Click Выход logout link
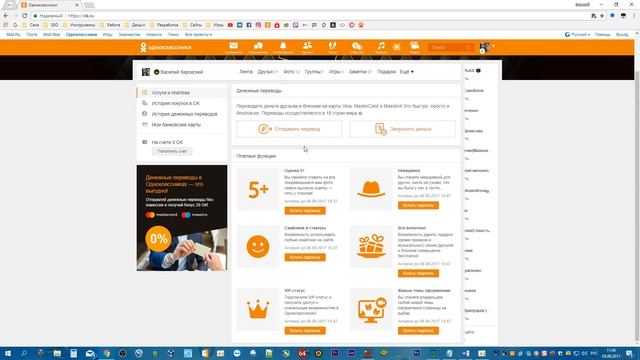640x360 pixels. (622, 35)
